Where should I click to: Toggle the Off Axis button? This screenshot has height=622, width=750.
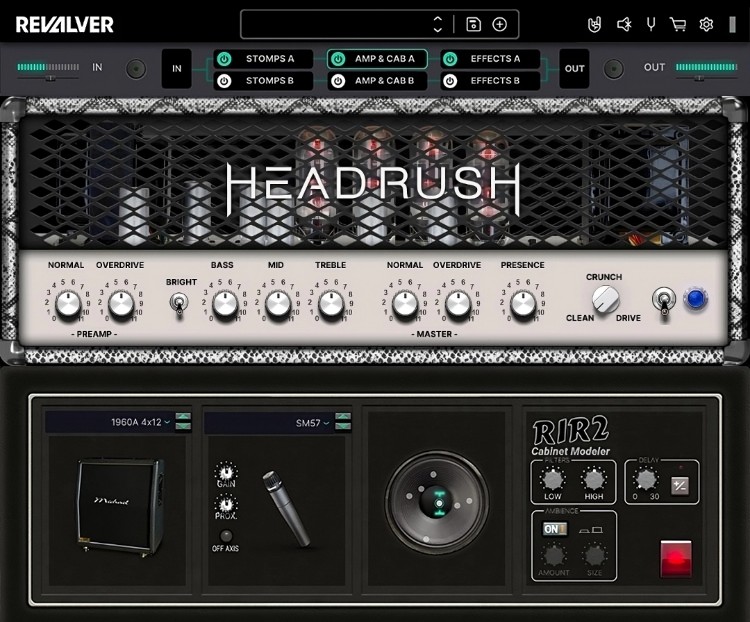tap(226, 535)
